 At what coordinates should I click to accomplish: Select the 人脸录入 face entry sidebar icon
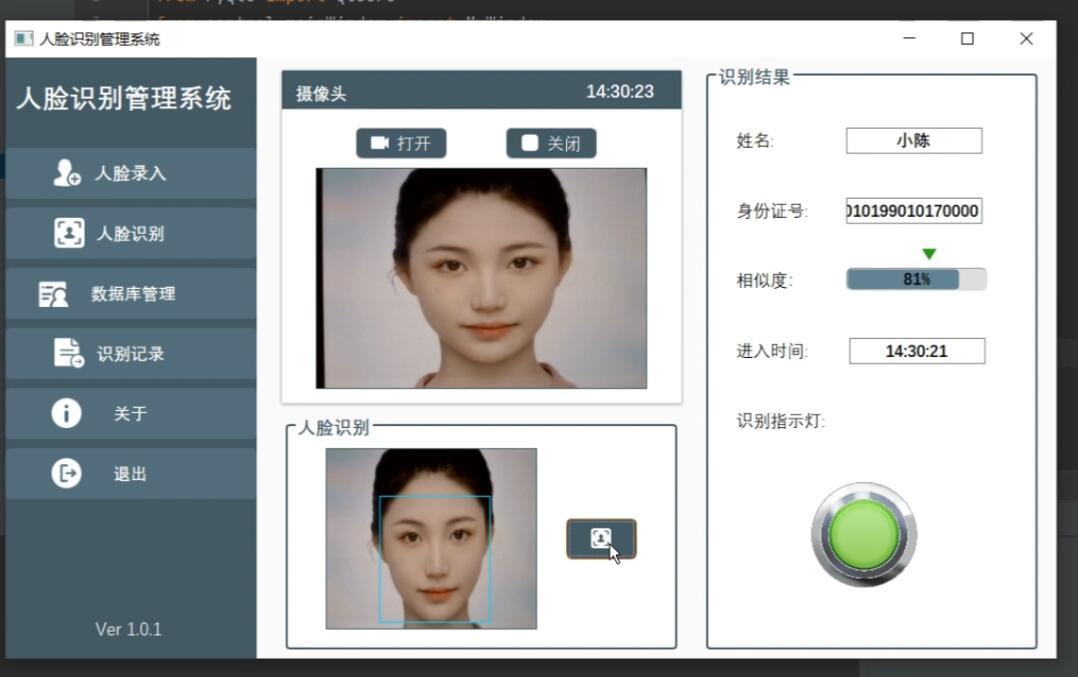pos(67,170)
